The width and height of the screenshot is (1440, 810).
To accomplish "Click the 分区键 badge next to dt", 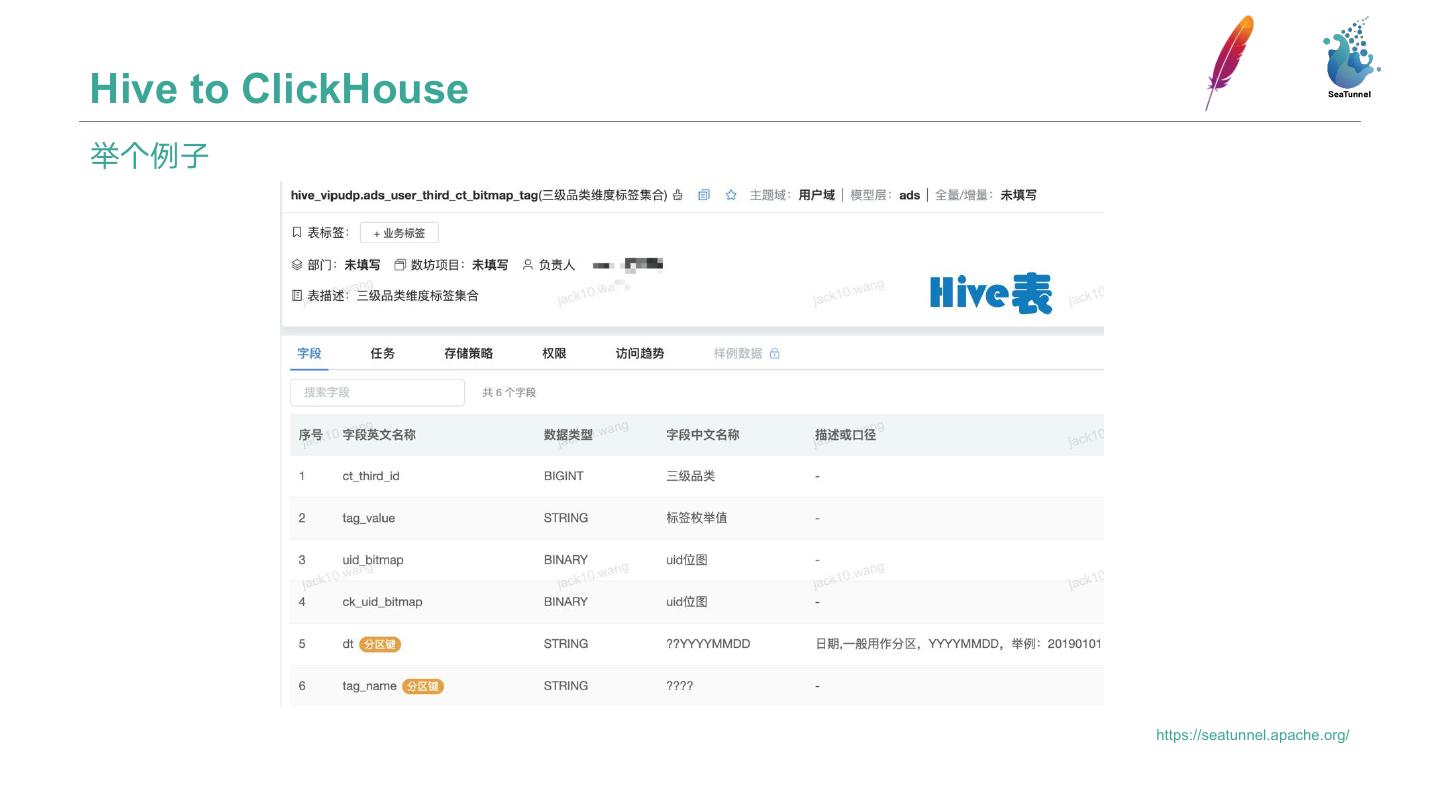I will [380, 644].
